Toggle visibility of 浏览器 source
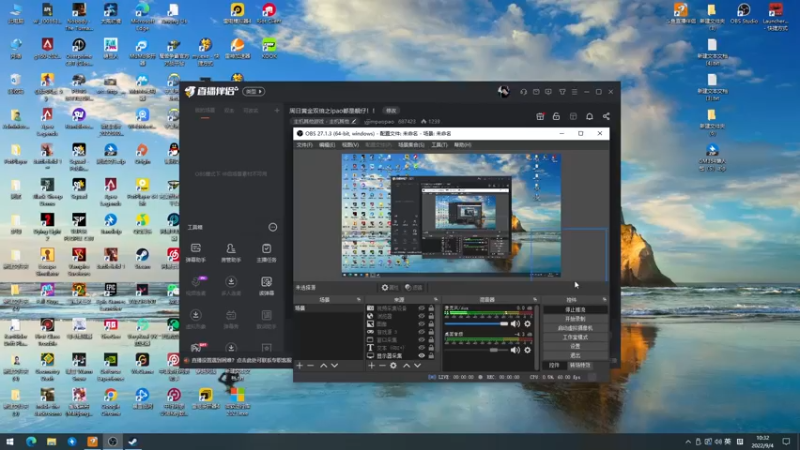 click(x=421, y=316)
